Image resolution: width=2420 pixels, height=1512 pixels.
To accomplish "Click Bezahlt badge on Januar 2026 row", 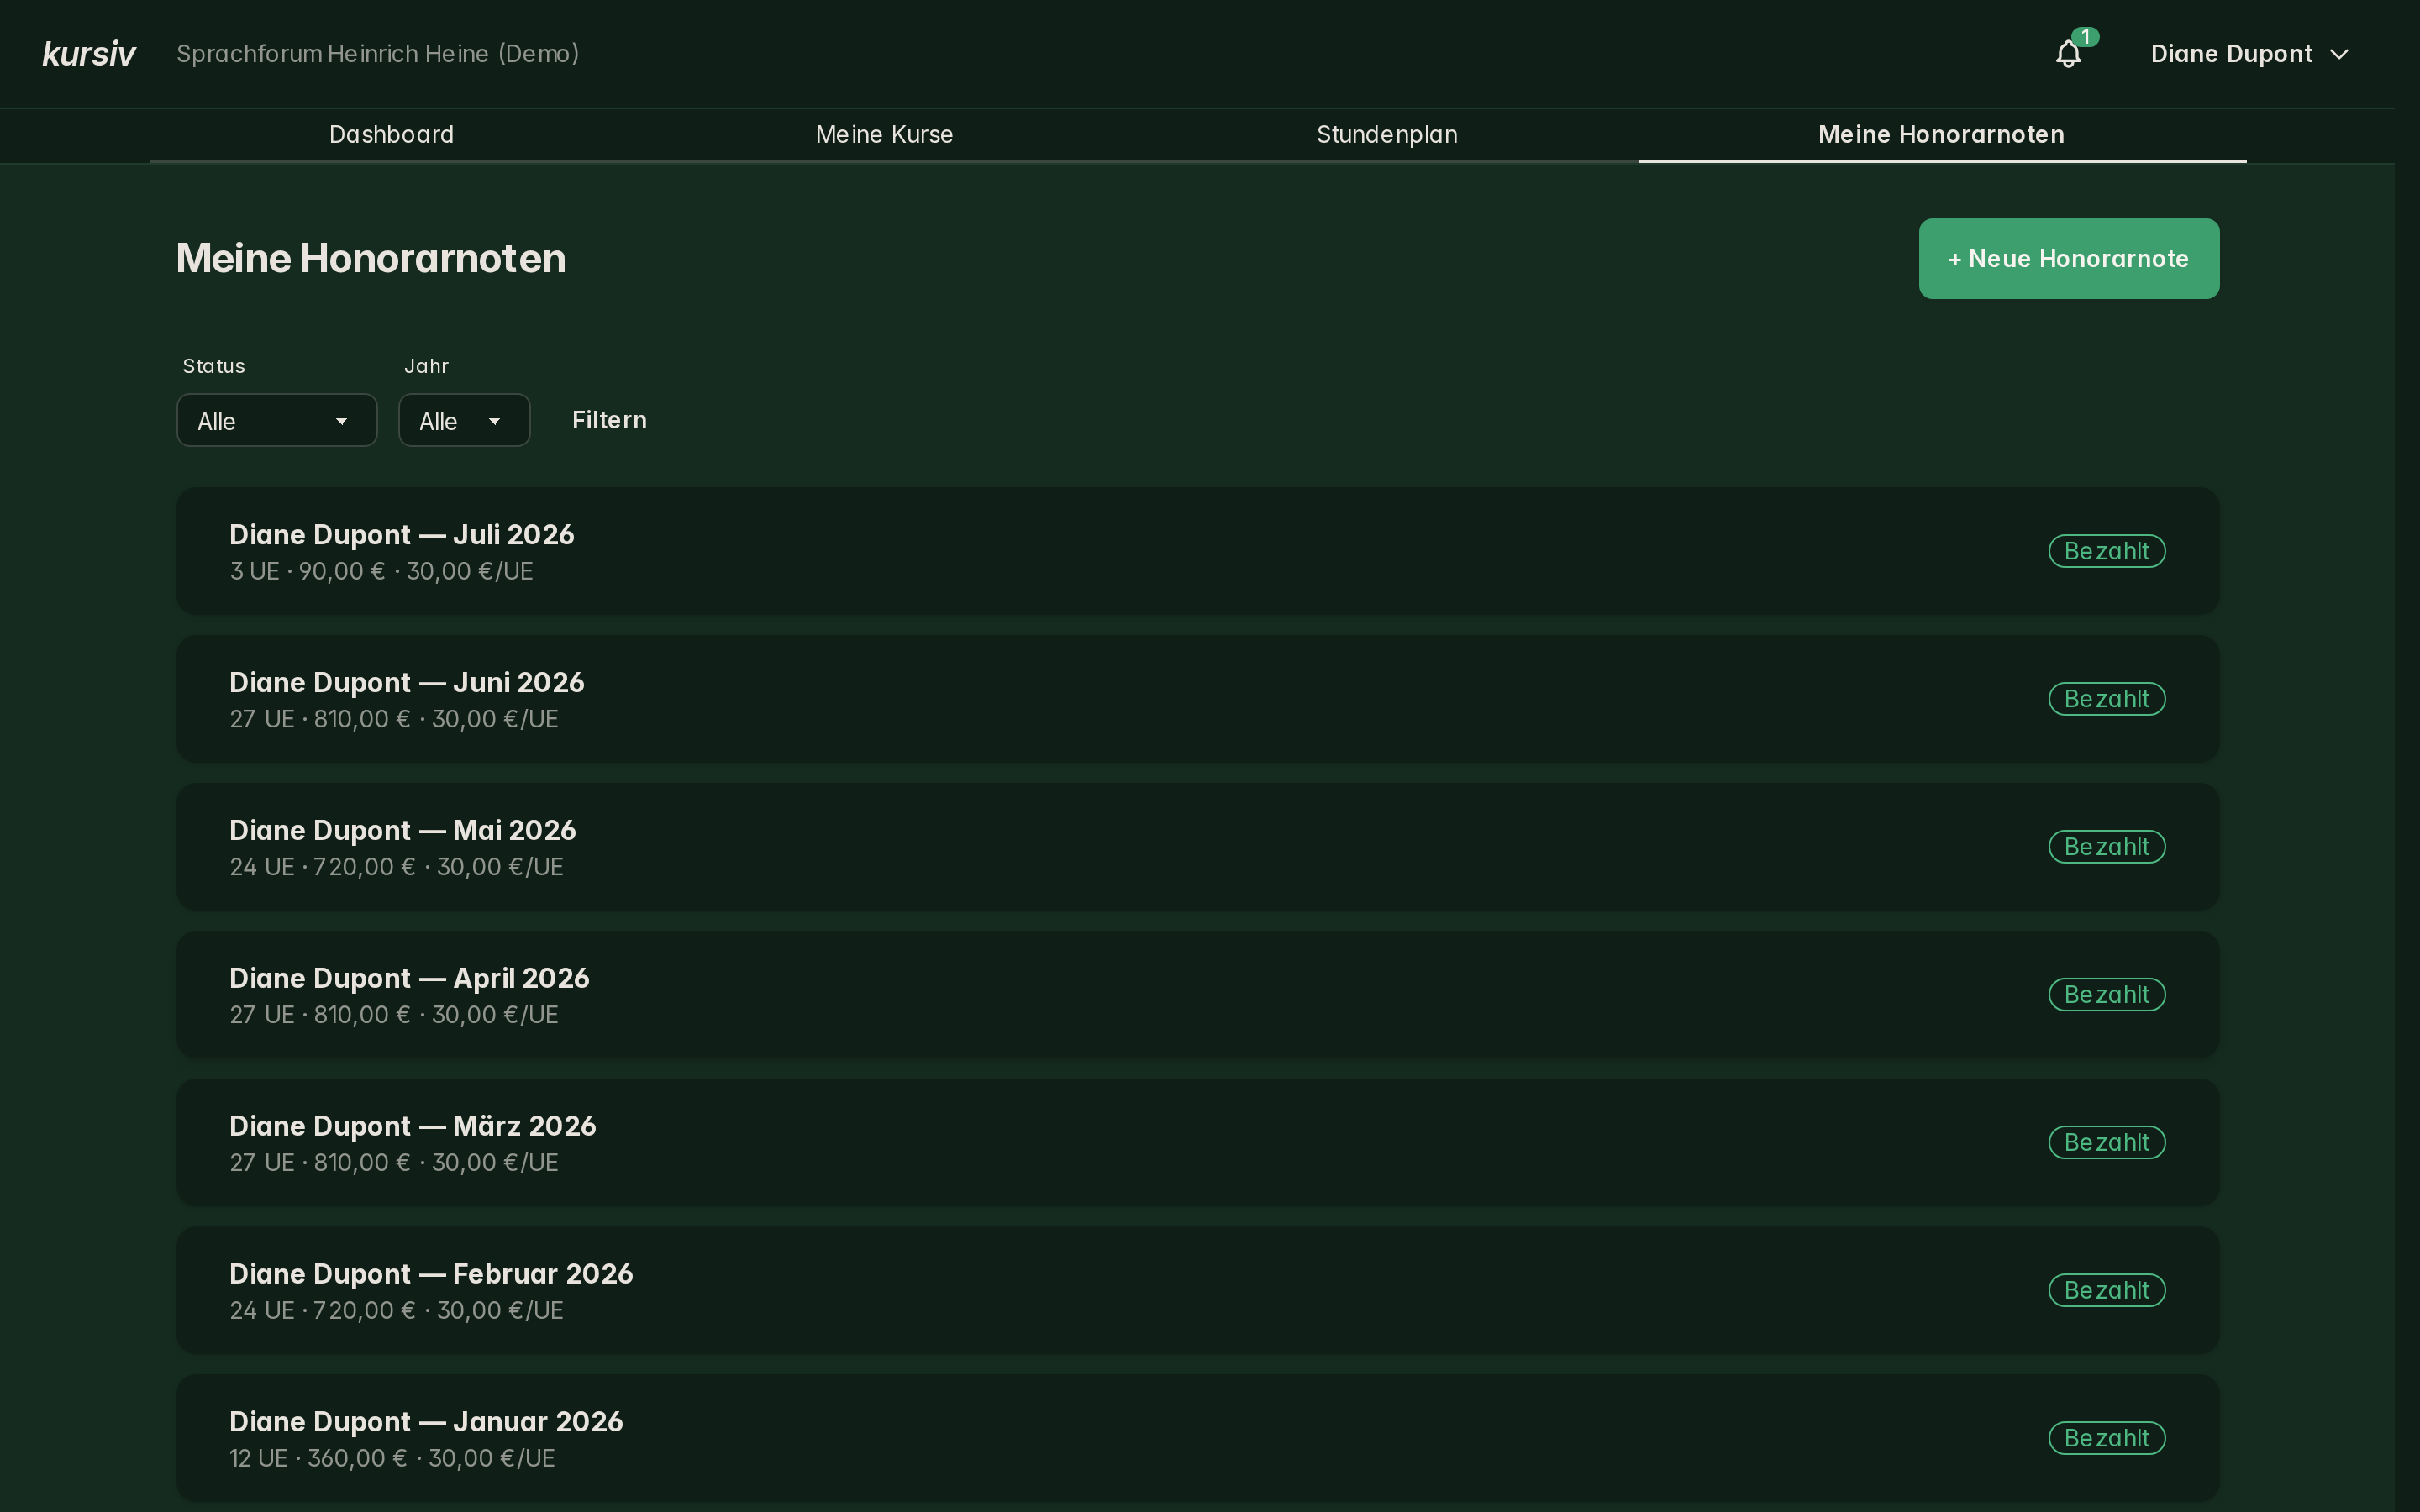I will (2107, 1438).
